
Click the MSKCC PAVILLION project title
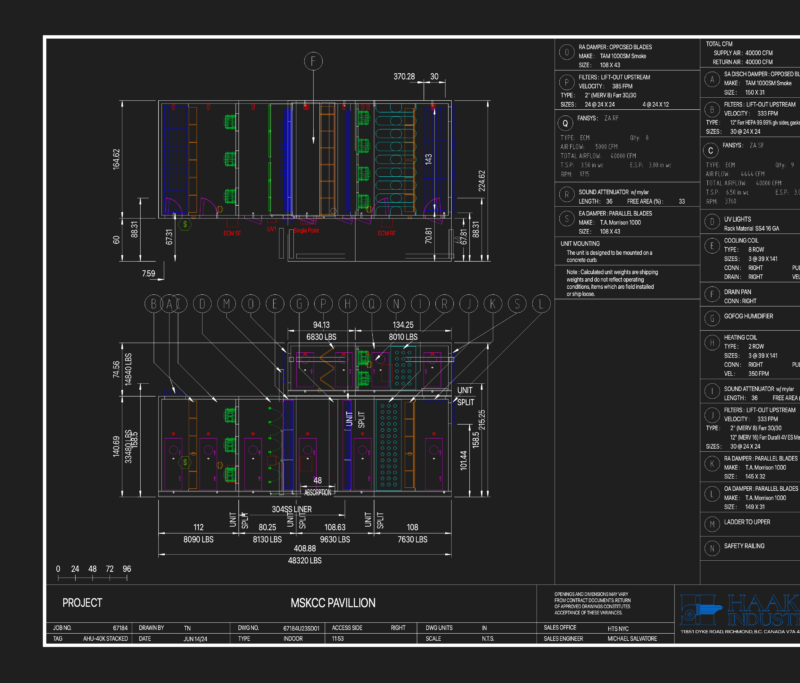click(x=333, y=603)
